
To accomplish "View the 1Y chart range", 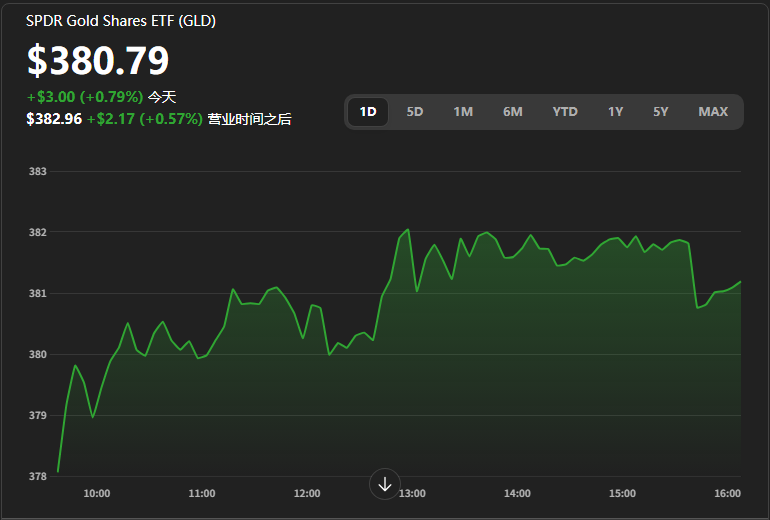I will click(615, 112).
